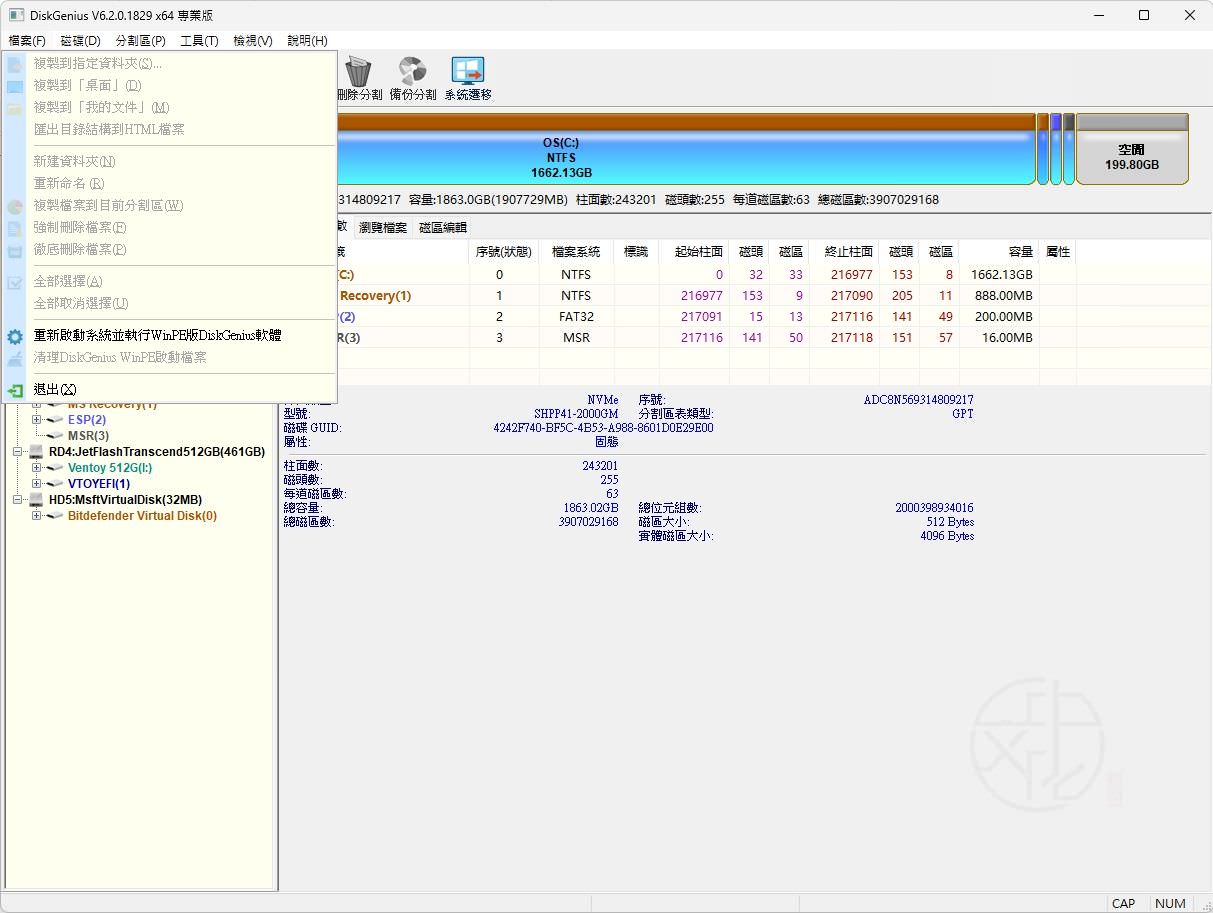Click the Delete Partition trash can icon
This screenshot has height=913, width=1213.
click(x=358, y=71)
